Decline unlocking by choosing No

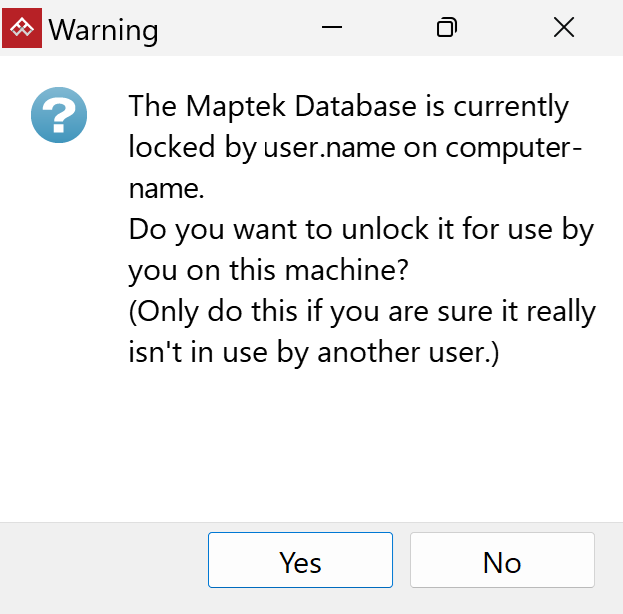point(502,560)
